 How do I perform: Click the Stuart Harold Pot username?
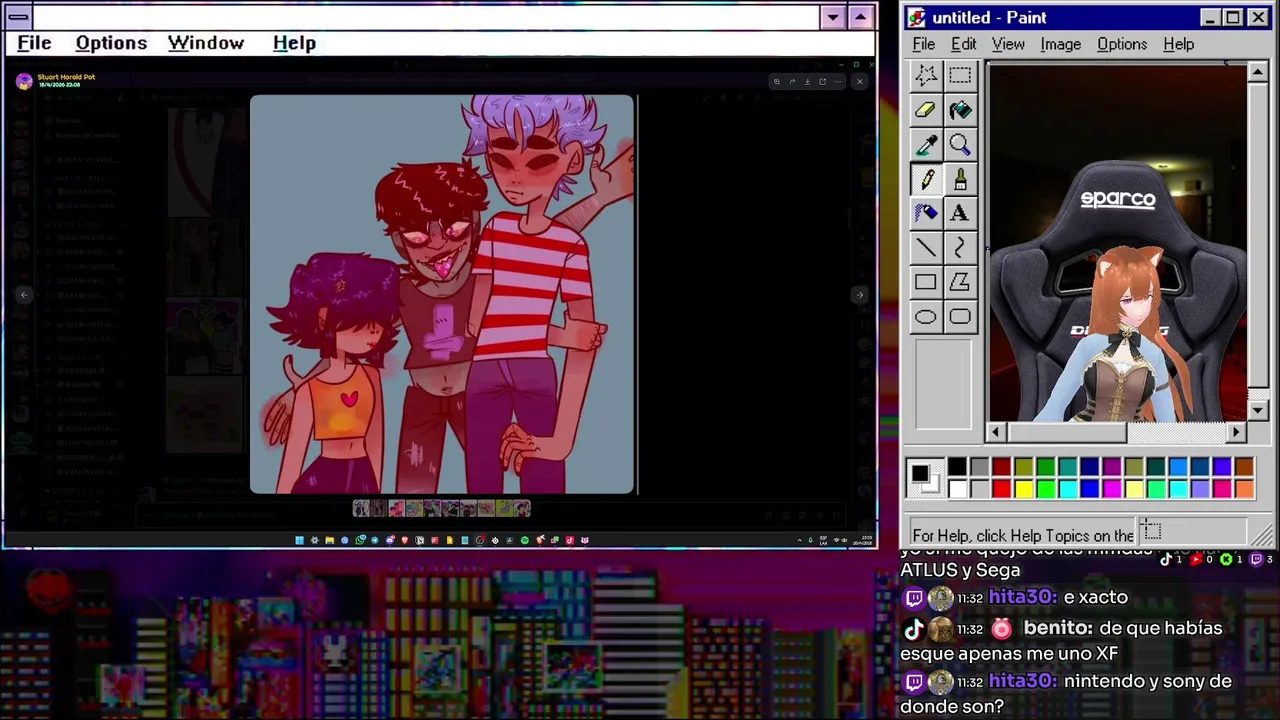[x=67, y=77]
